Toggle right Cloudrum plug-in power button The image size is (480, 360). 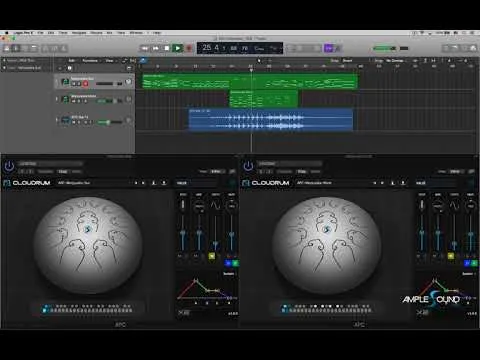(x=248, y=166)
